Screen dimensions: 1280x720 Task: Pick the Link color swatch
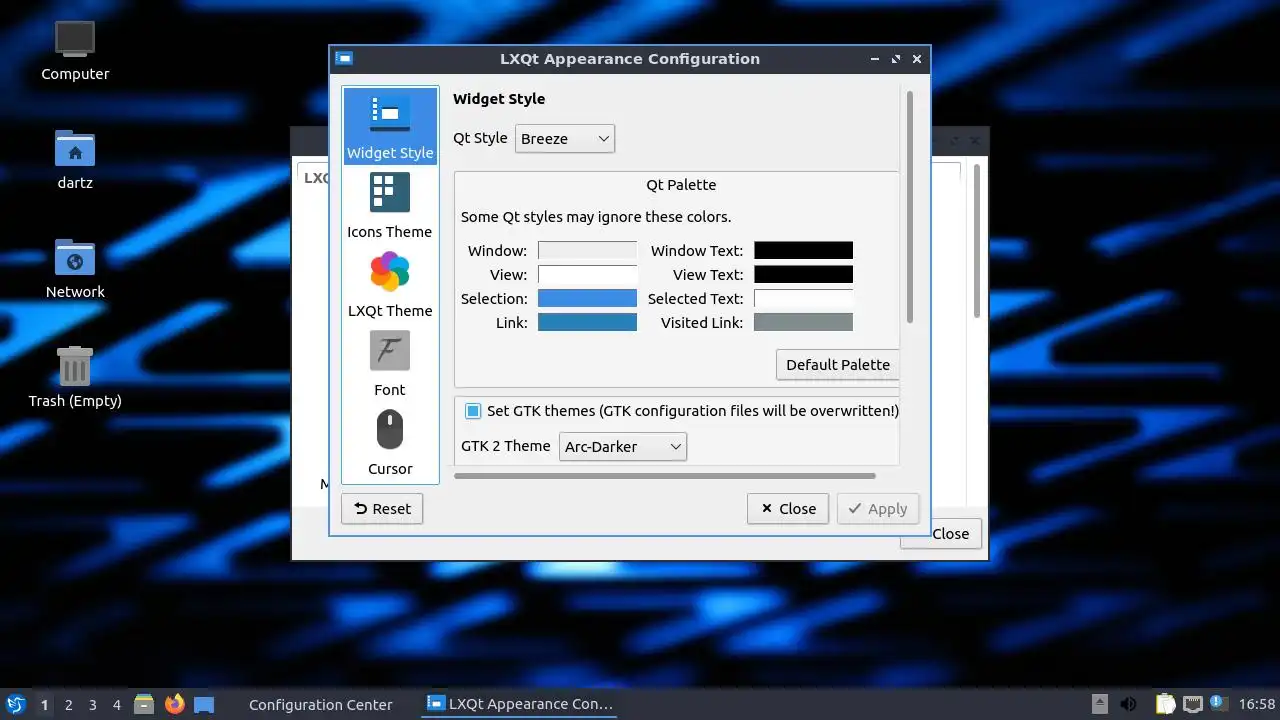587,323
